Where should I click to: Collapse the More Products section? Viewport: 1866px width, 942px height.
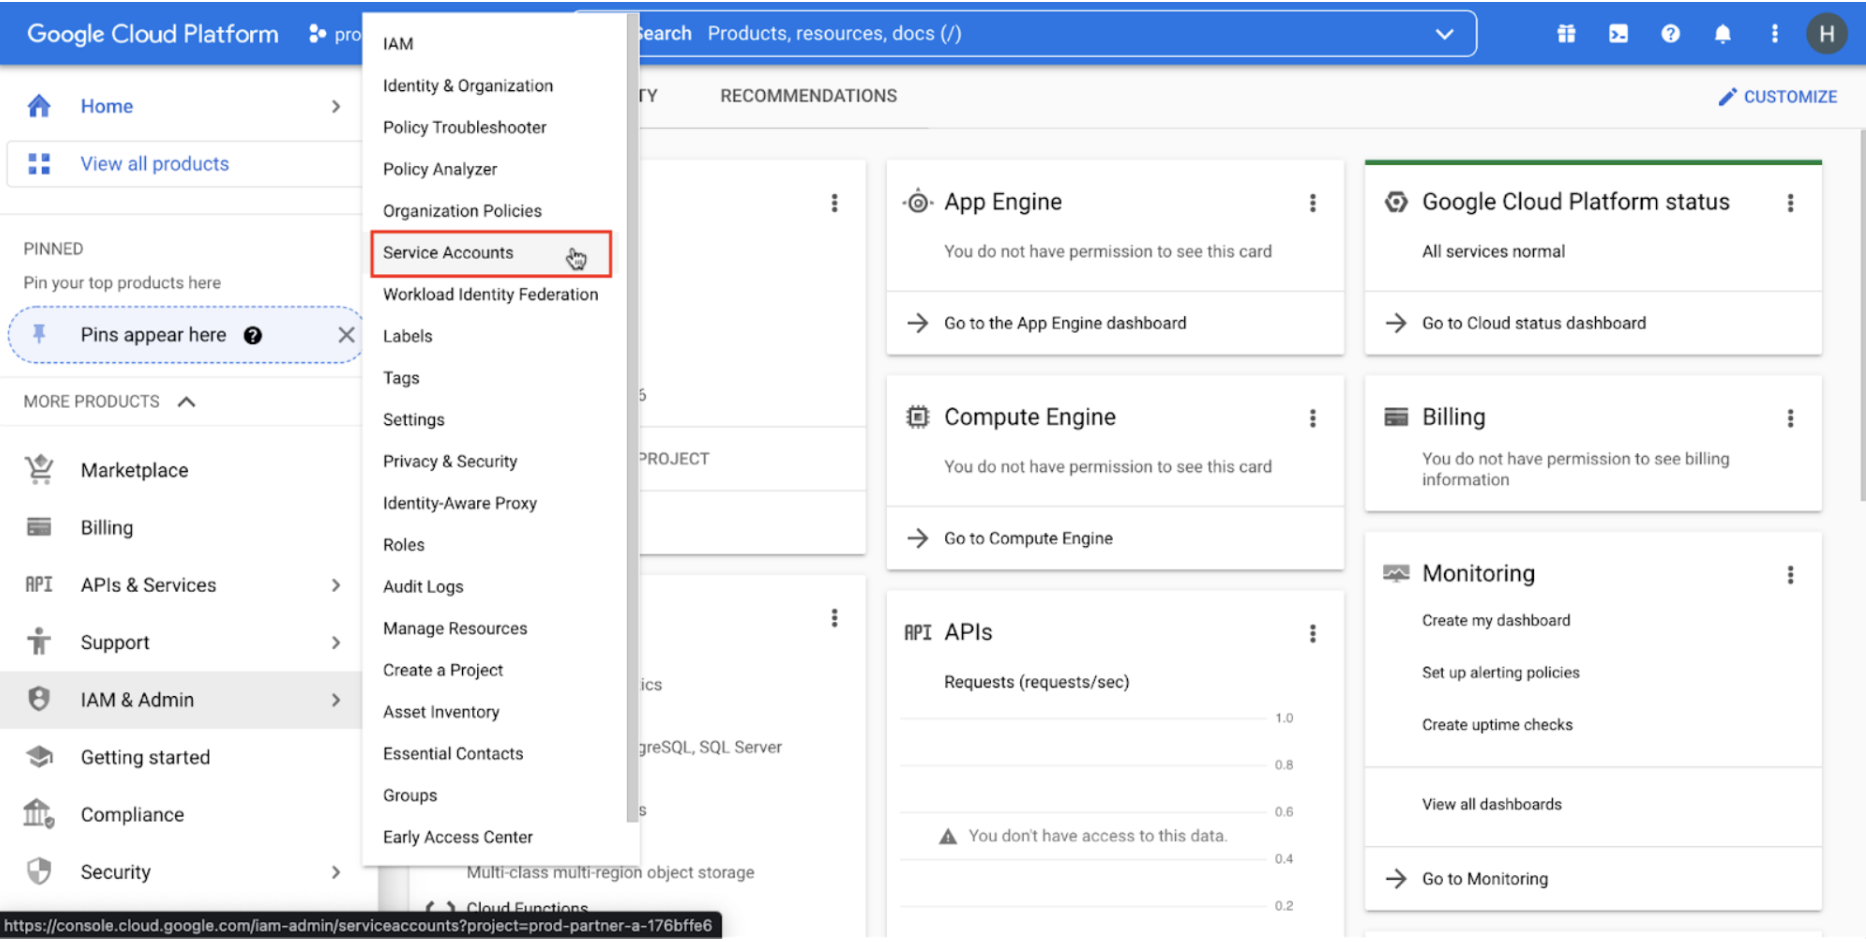pos(186,401)
